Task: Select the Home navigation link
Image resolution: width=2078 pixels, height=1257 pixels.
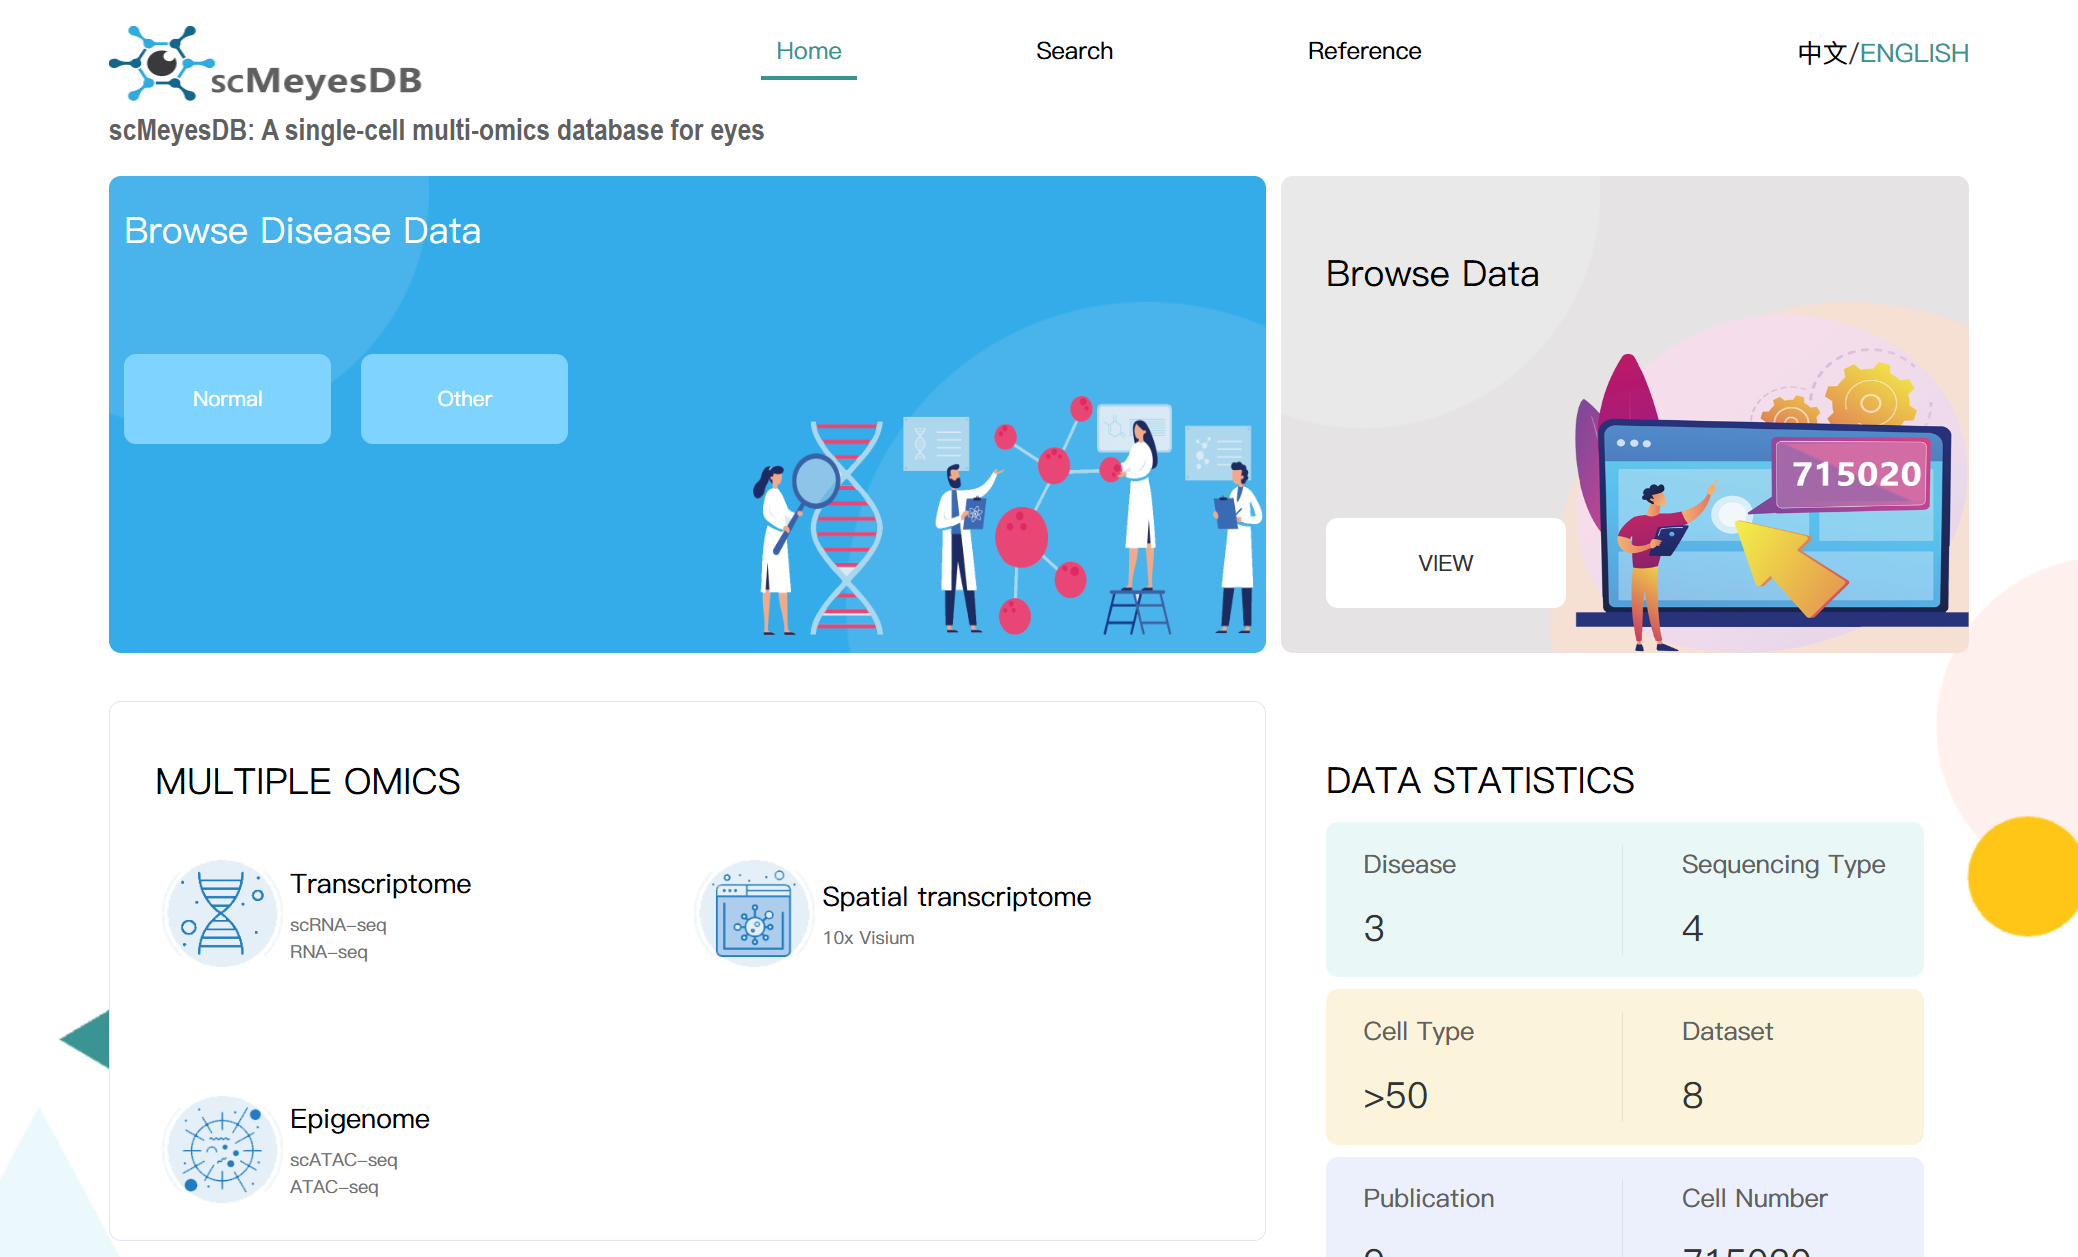Action: (x=808, y=51)
